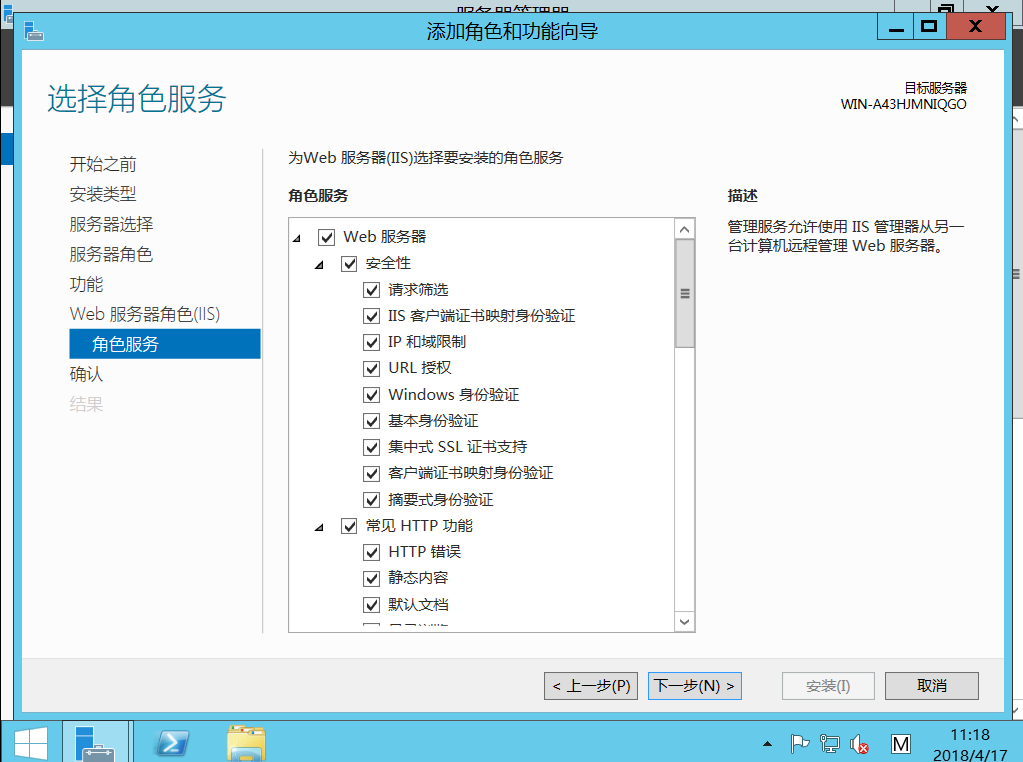Viewport: 1023px width, 762px height.
Task: Click the wizard title bar icon
Action: tap(33, 31)
